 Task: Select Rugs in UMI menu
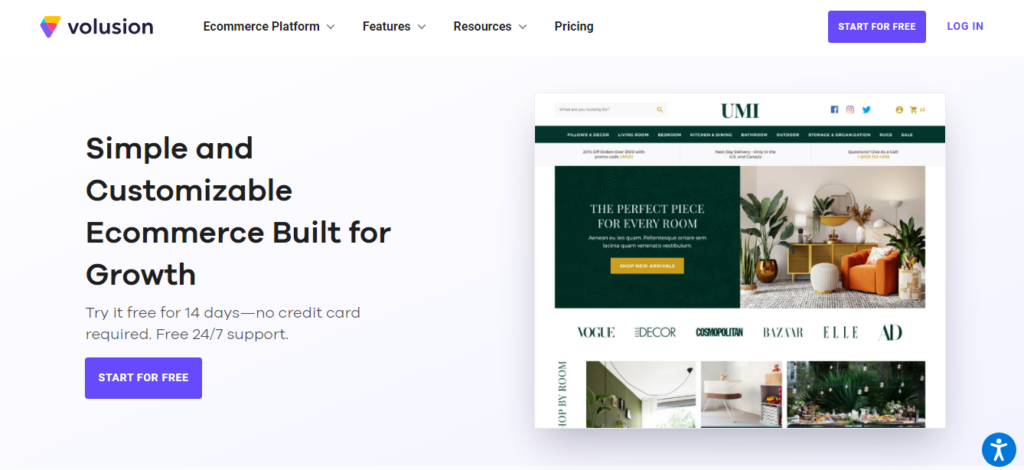tap(886, 134)
